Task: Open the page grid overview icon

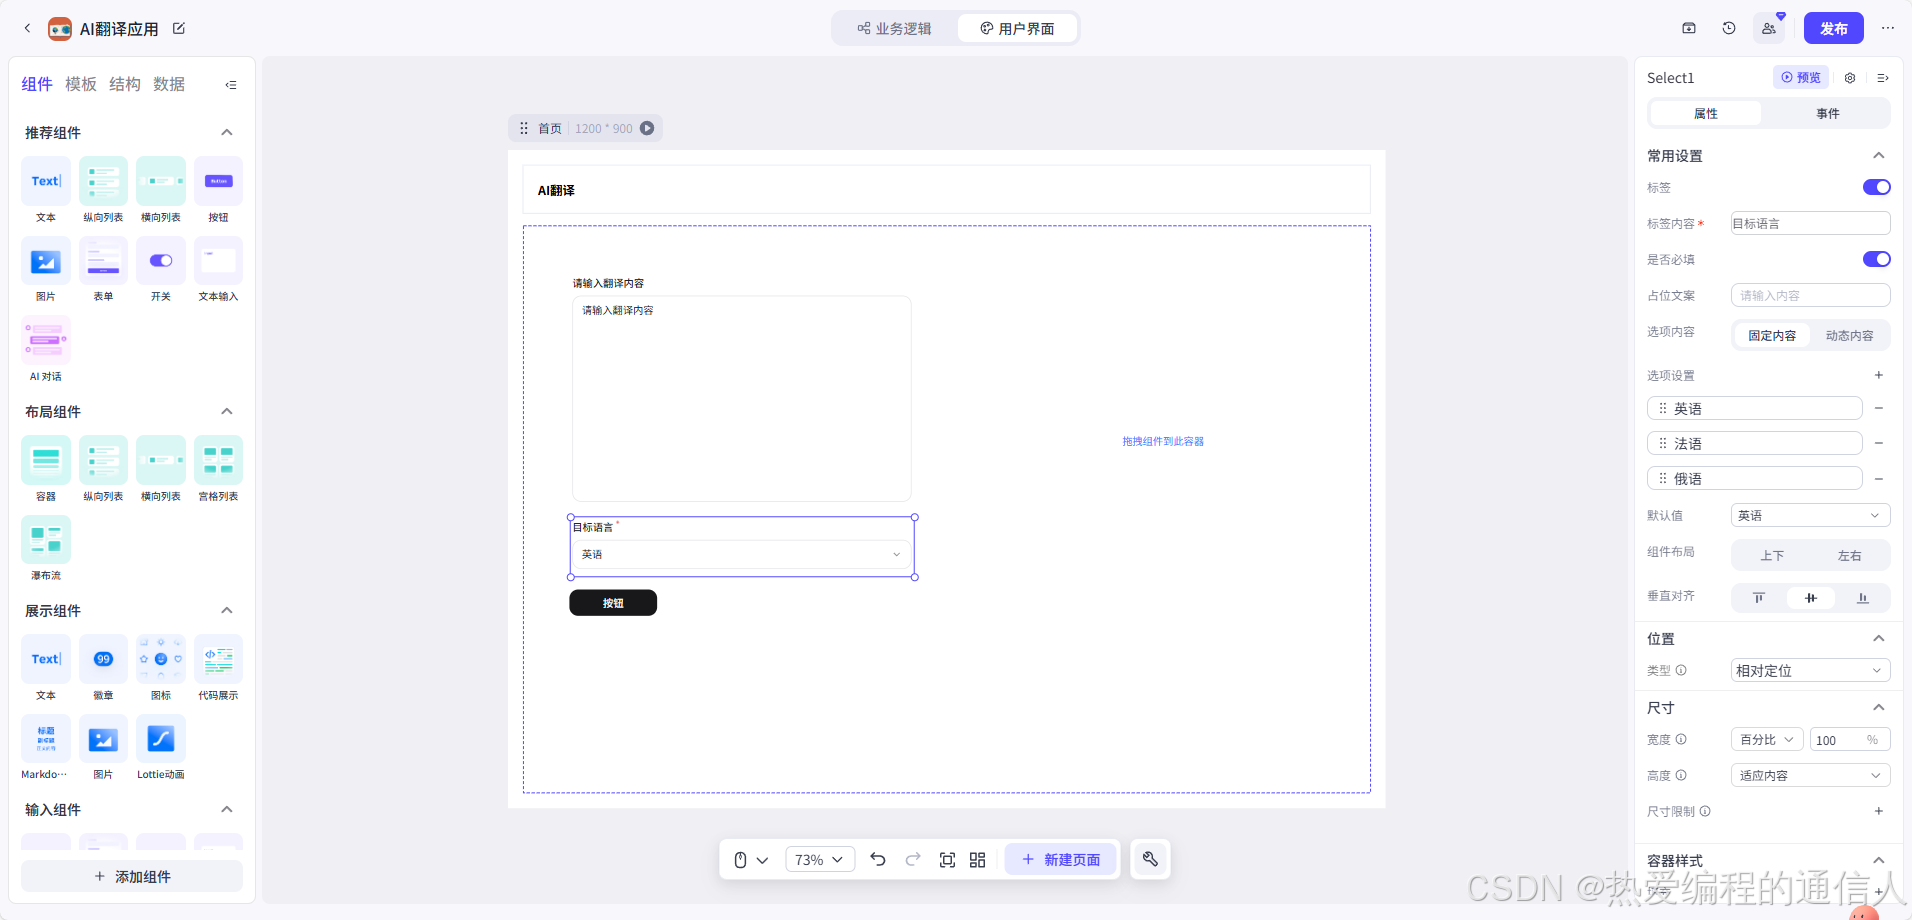Action: [978, 860]
